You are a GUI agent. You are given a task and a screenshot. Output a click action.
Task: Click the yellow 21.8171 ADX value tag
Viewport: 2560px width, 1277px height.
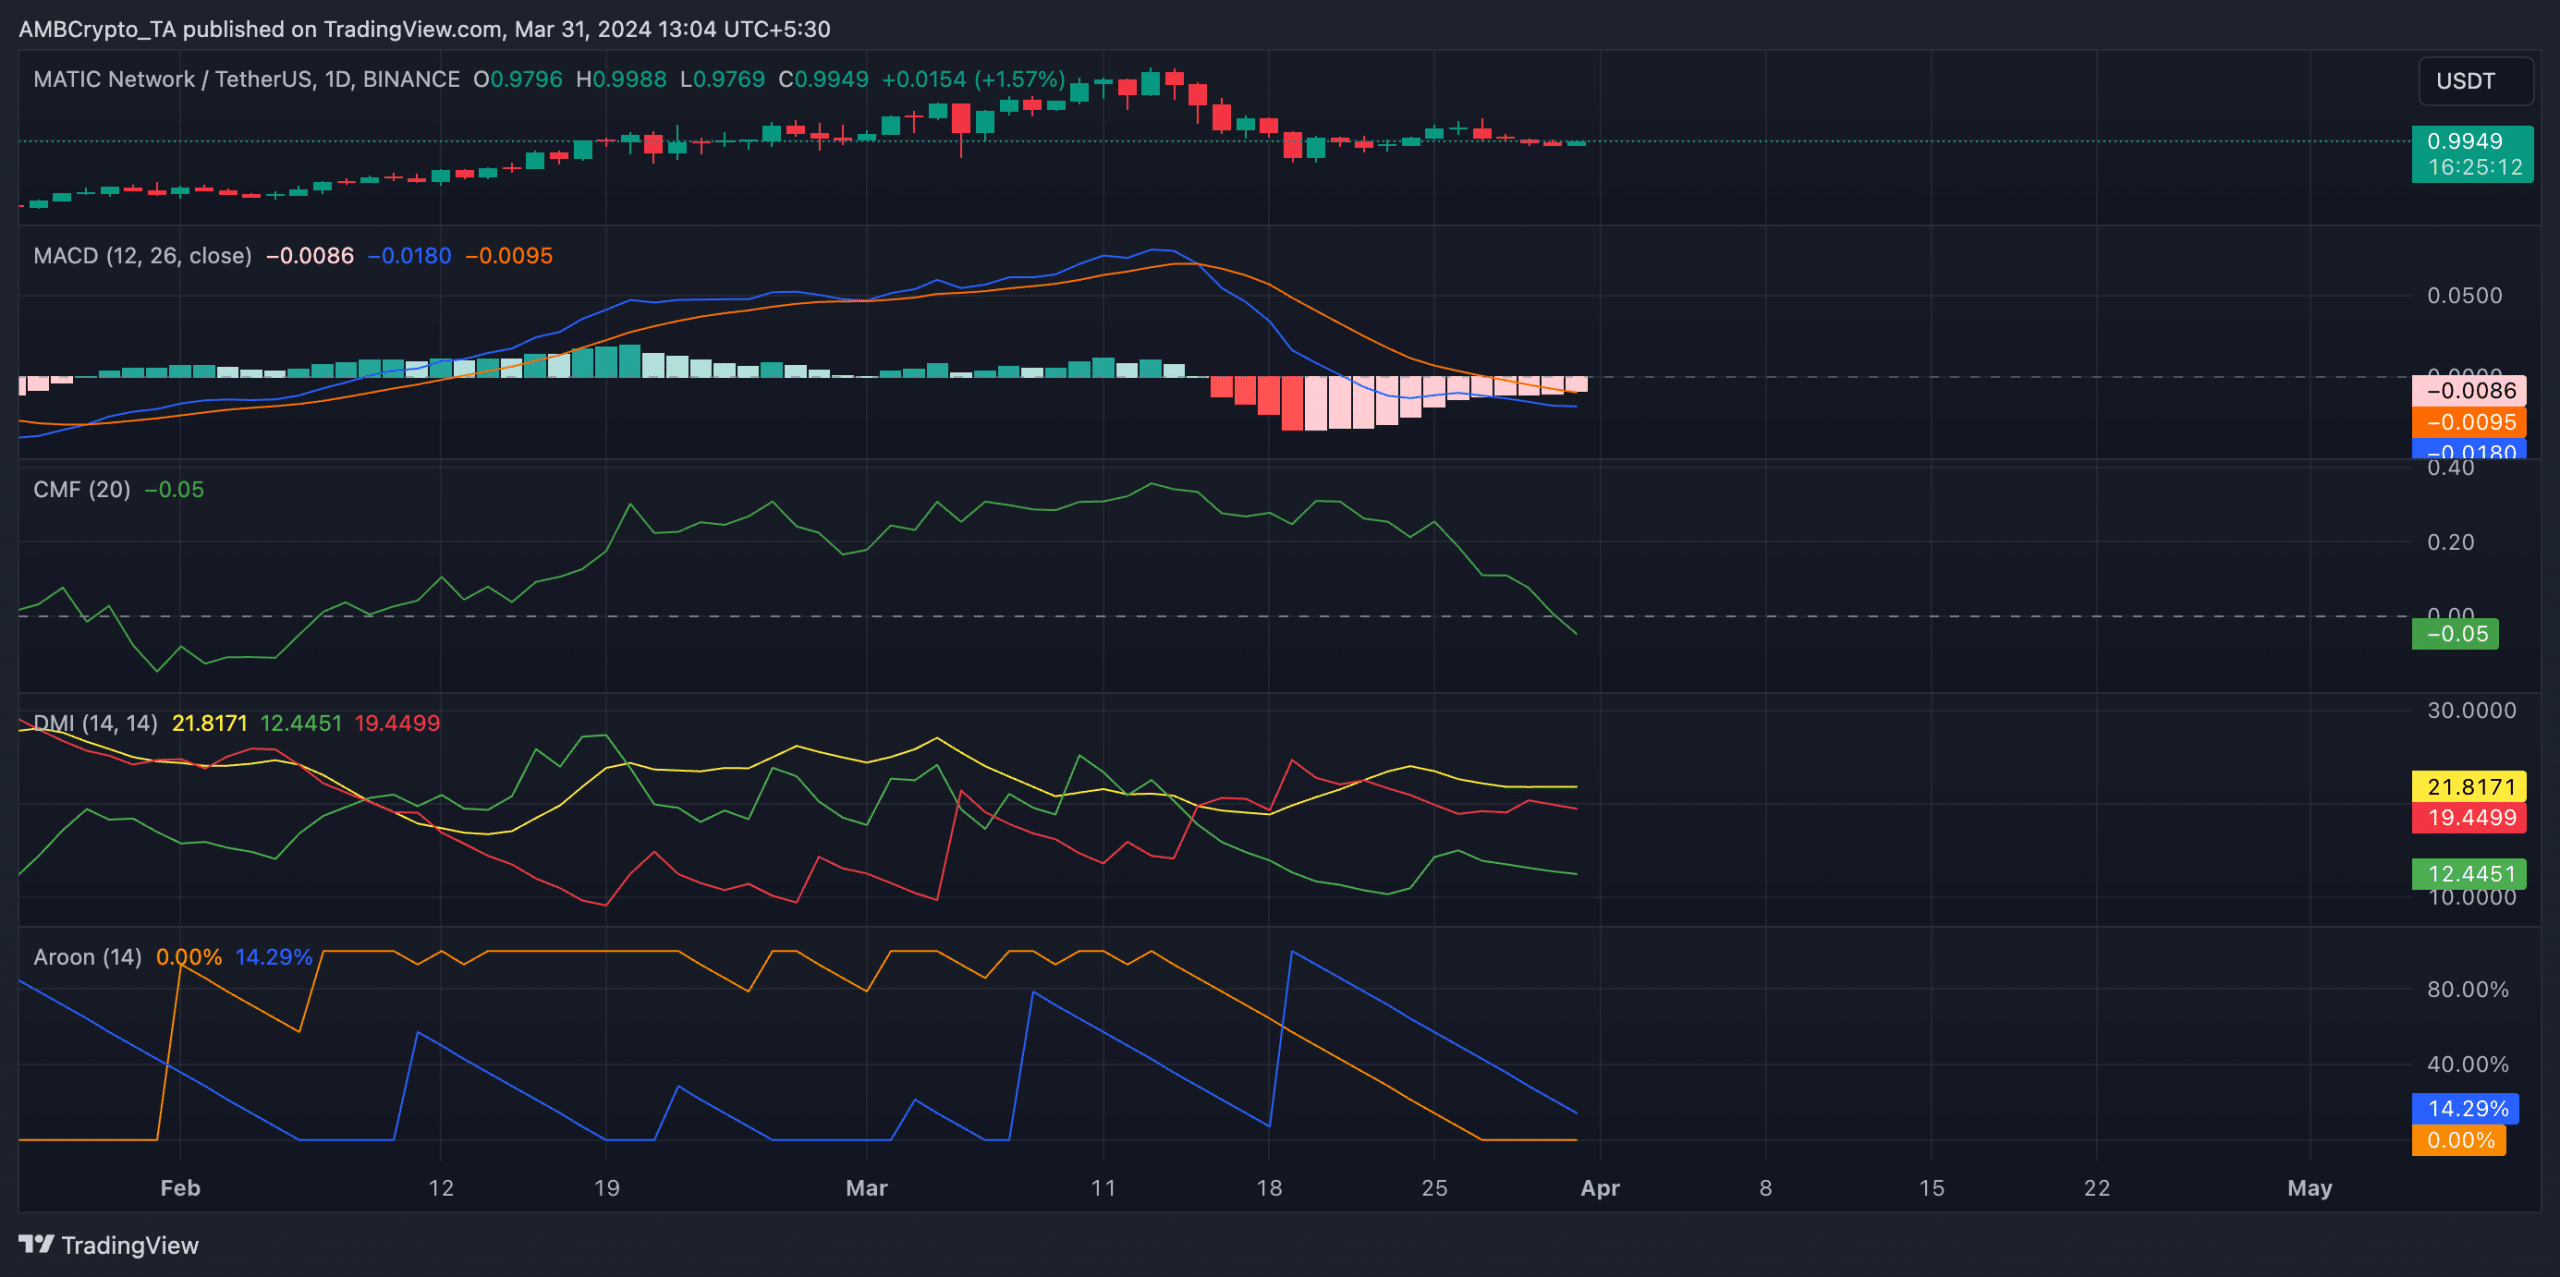point(2470,786)
